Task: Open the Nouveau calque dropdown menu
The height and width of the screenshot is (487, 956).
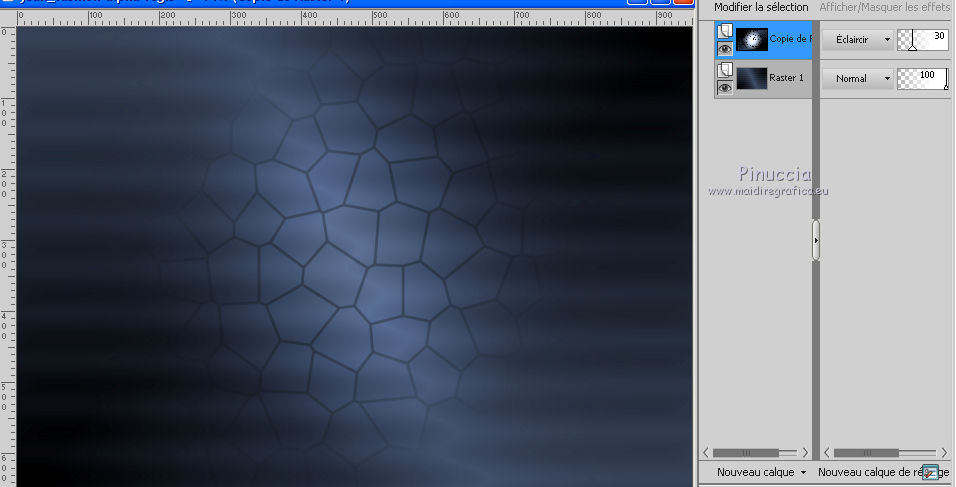Action: [762, 472]
